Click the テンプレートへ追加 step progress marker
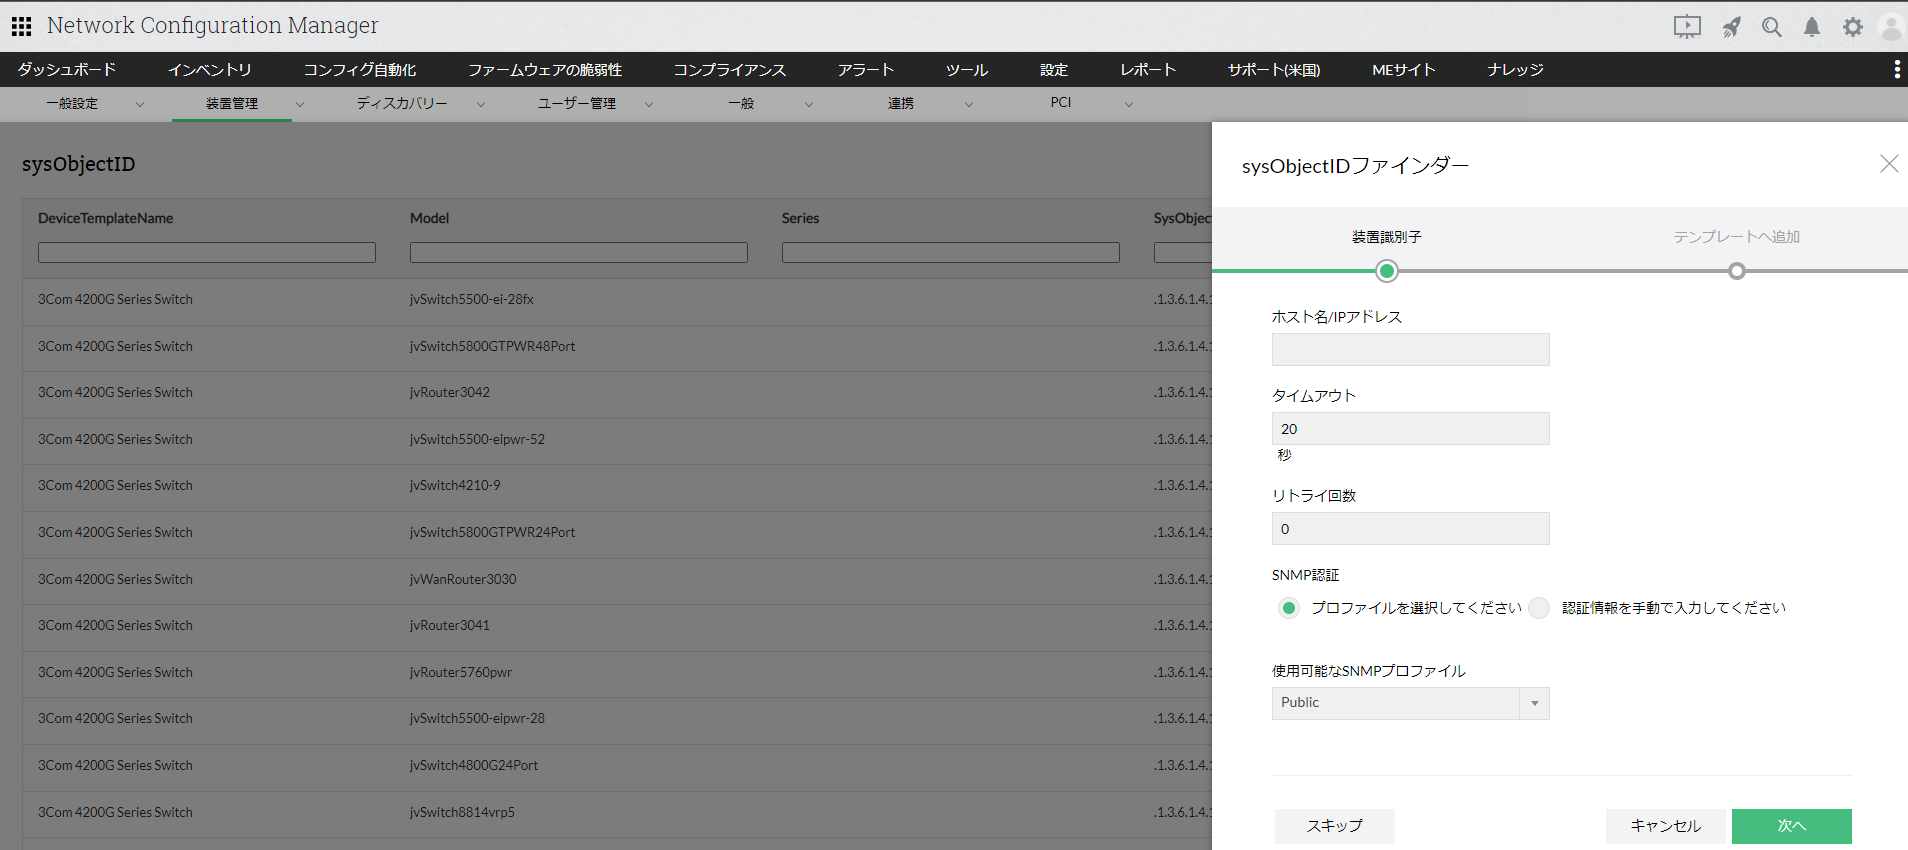 pyautogui.click(x=1737, y=271)
